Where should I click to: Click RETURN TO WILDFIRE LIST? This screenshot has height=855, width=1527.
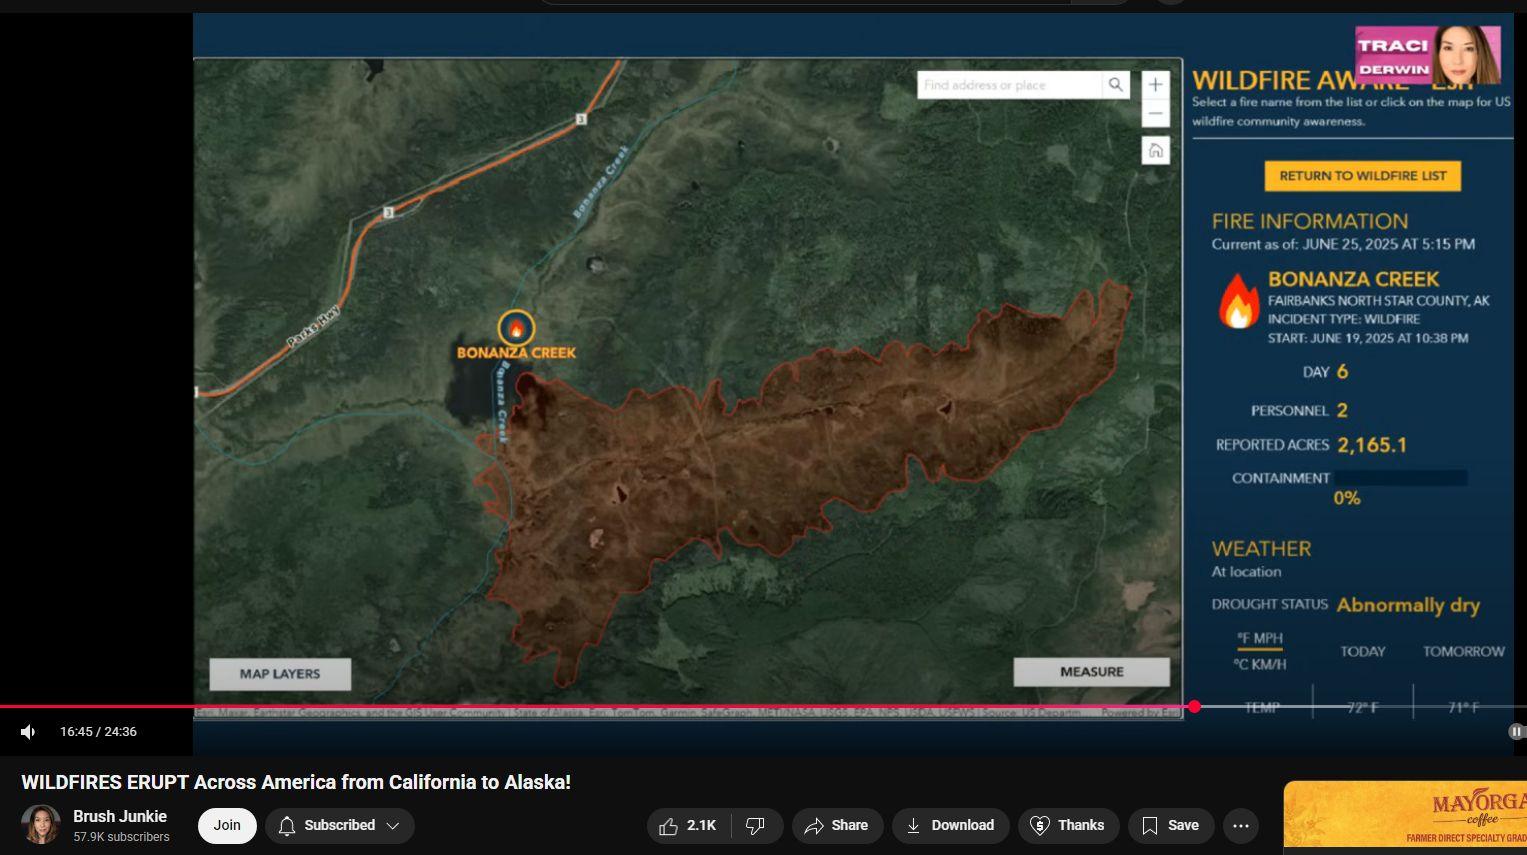tap(1362, 176)
